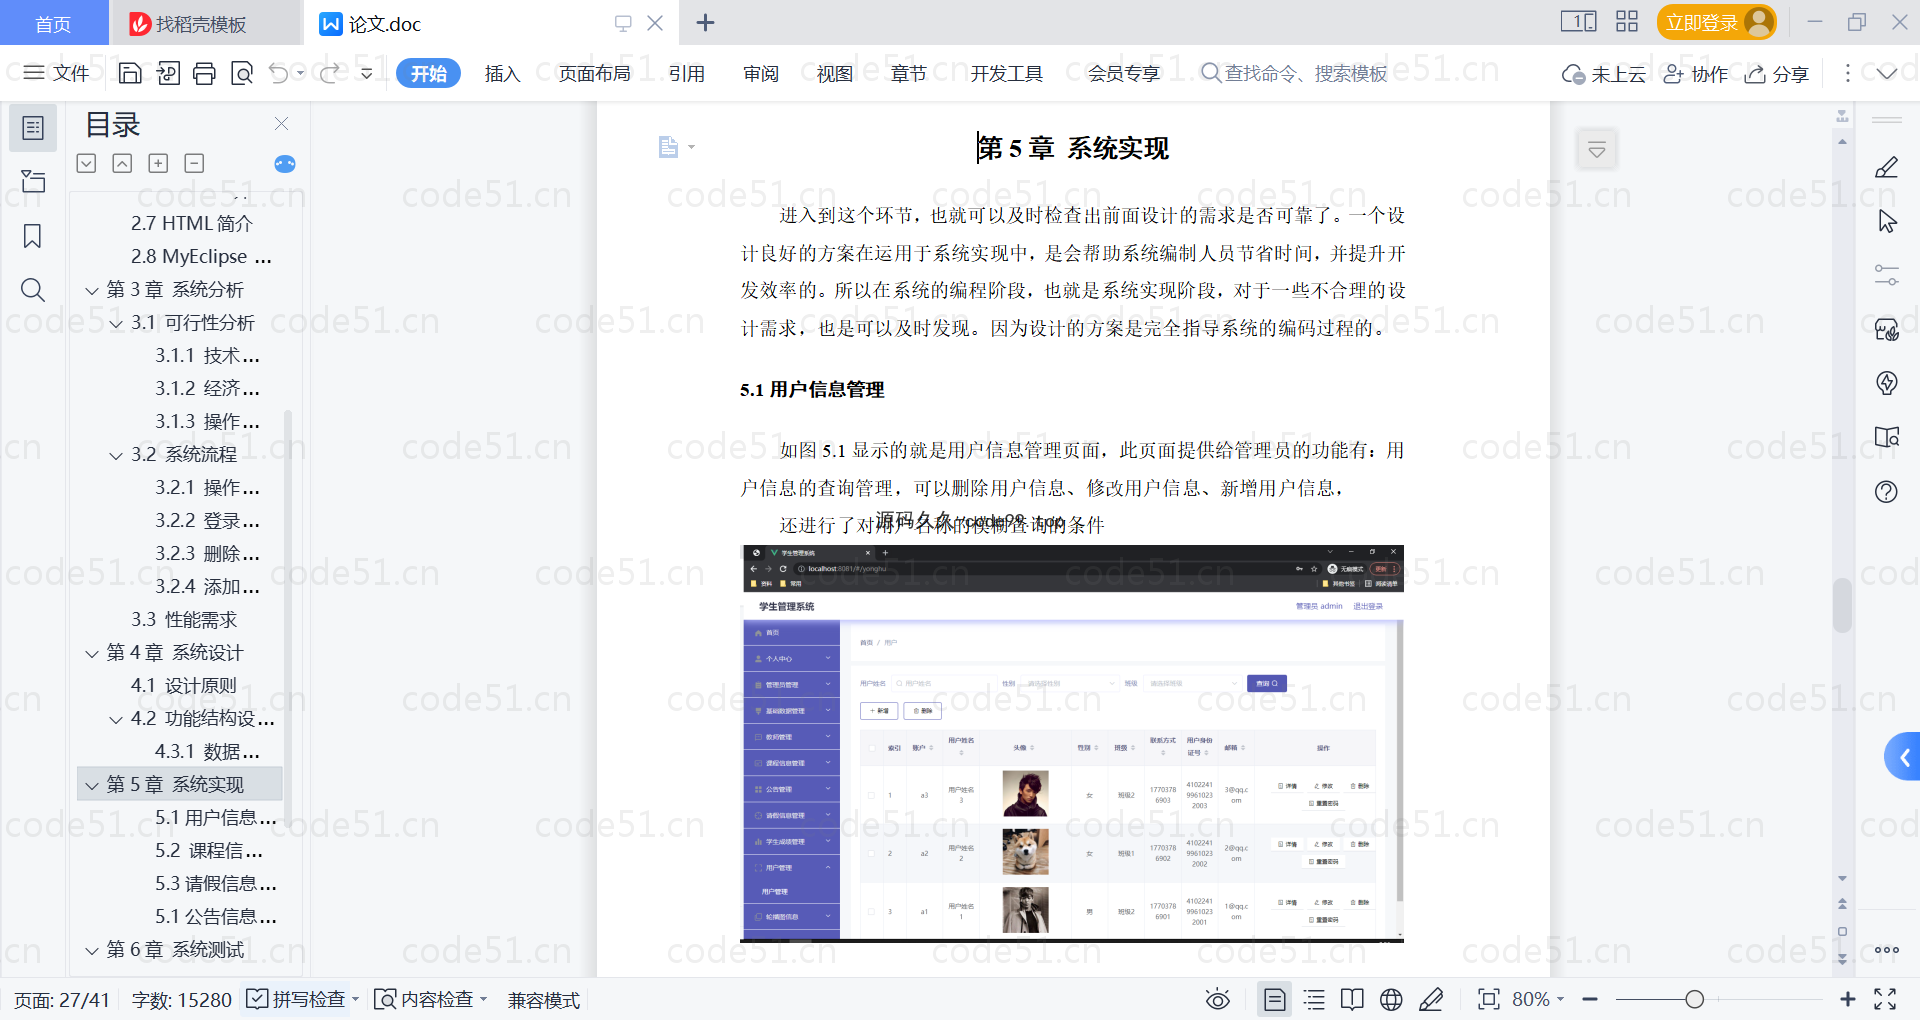1920x1020 pixels.
Task: Select the 引用 ribbon tab
Action: 687,73
